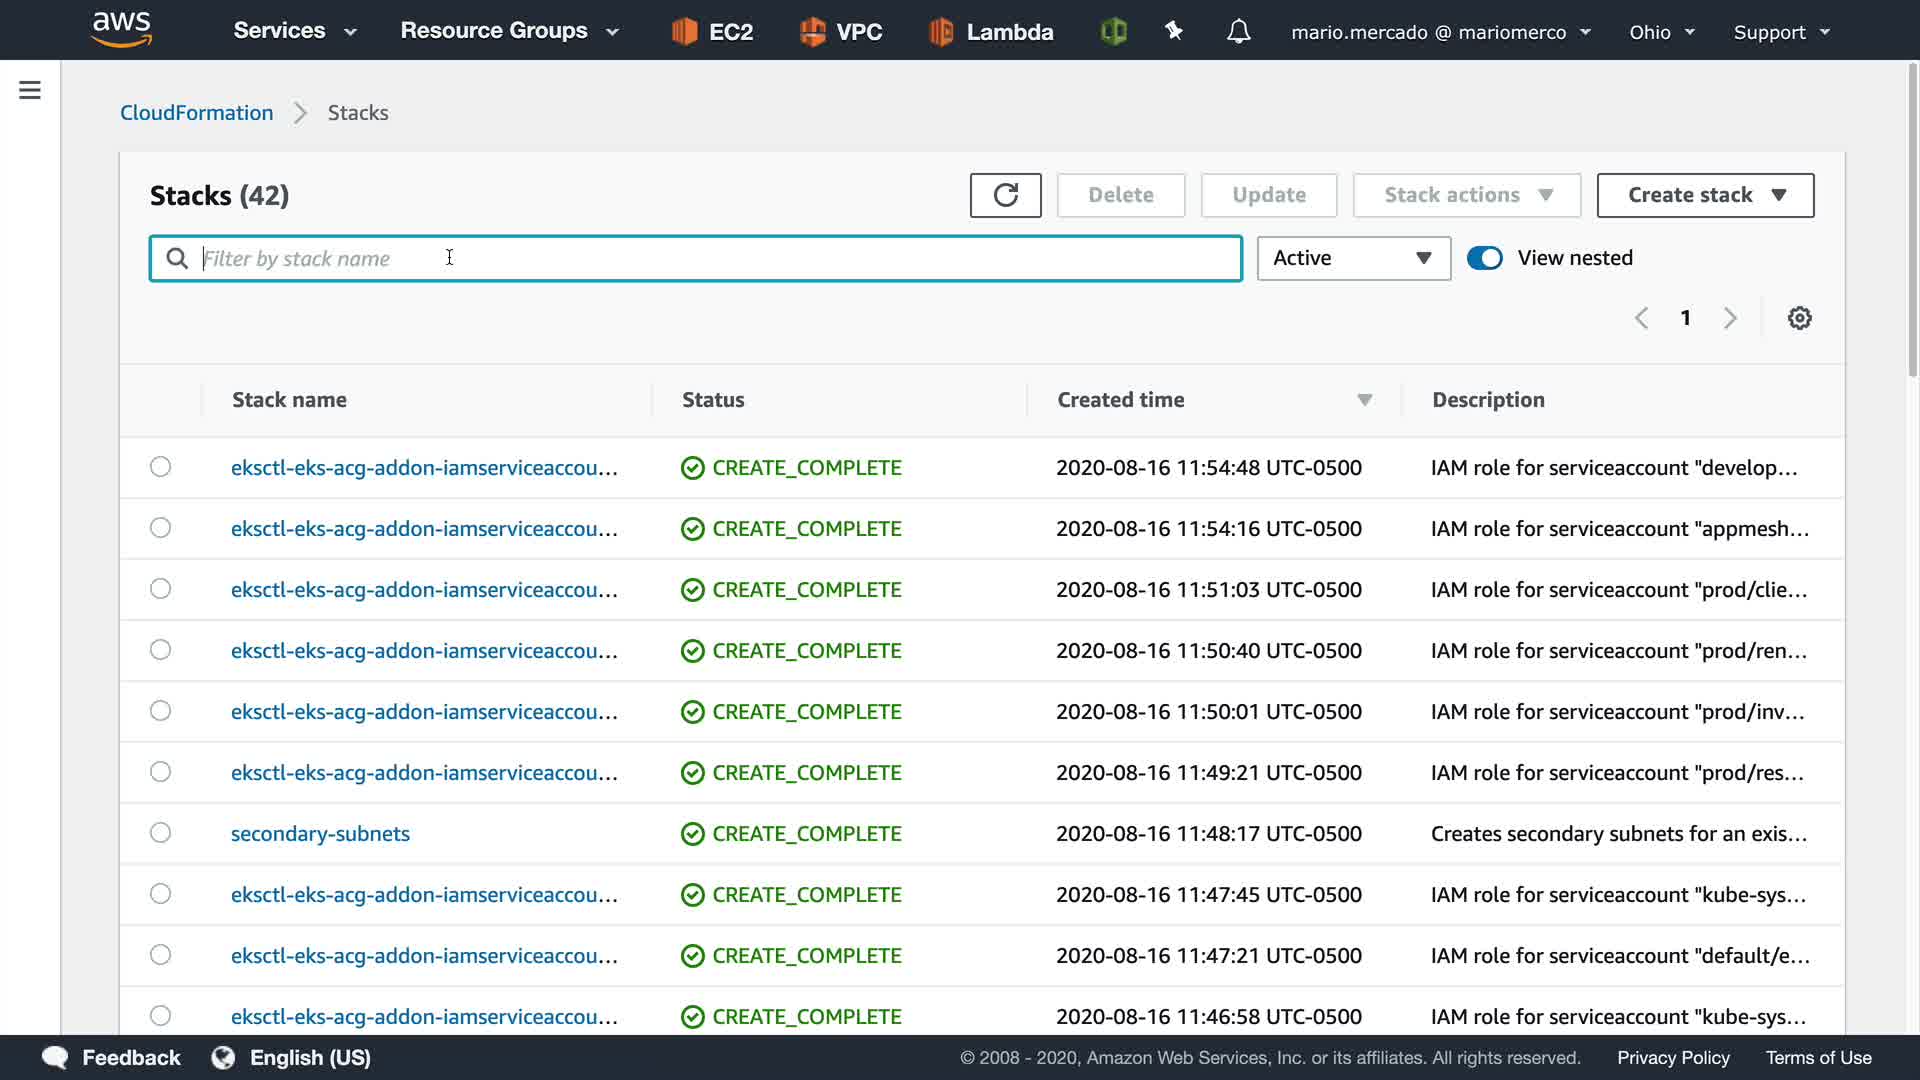Click the CloudFormation breadcrumb link
This screenshot has height=1080, width=1920.
[196, 113]
